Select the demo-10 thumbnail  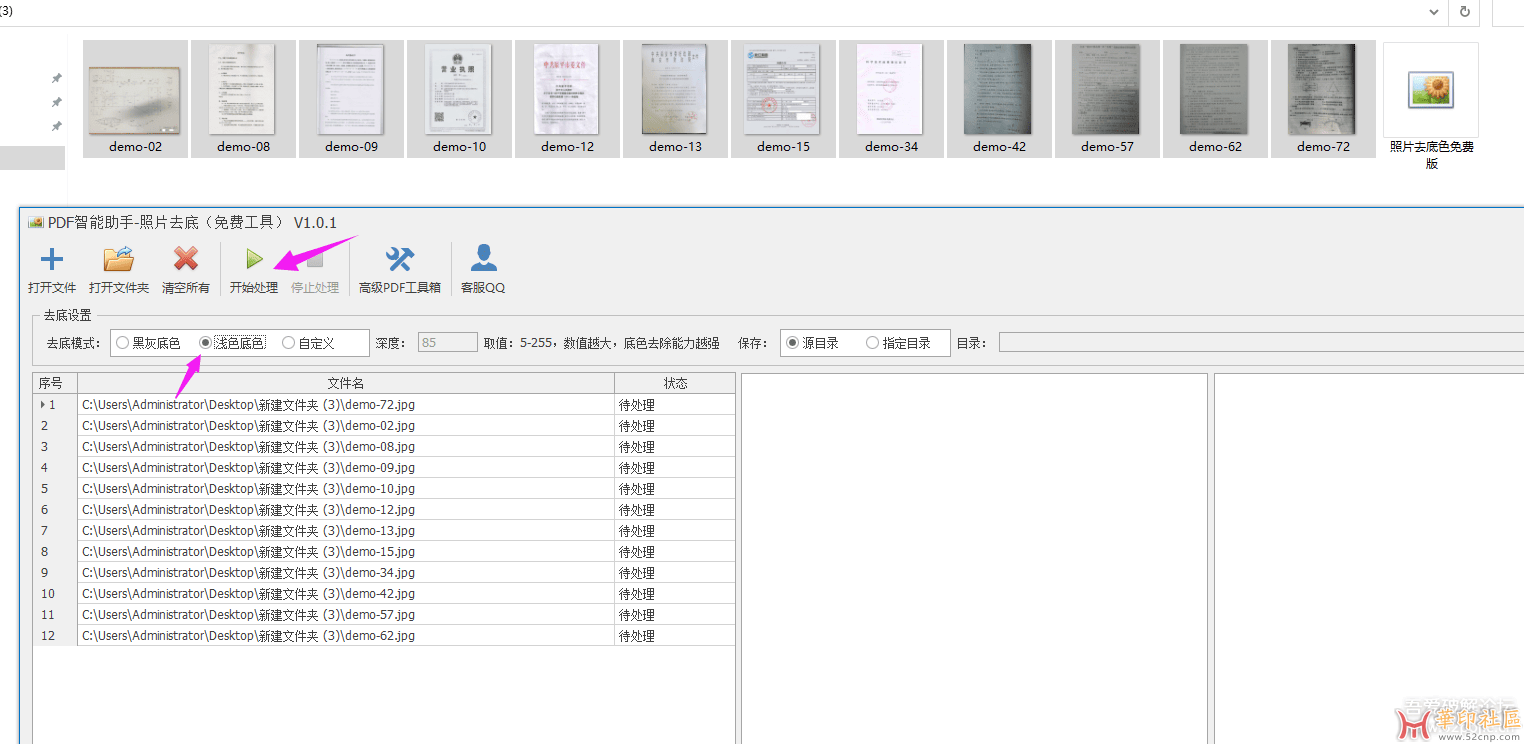point(459,90)
